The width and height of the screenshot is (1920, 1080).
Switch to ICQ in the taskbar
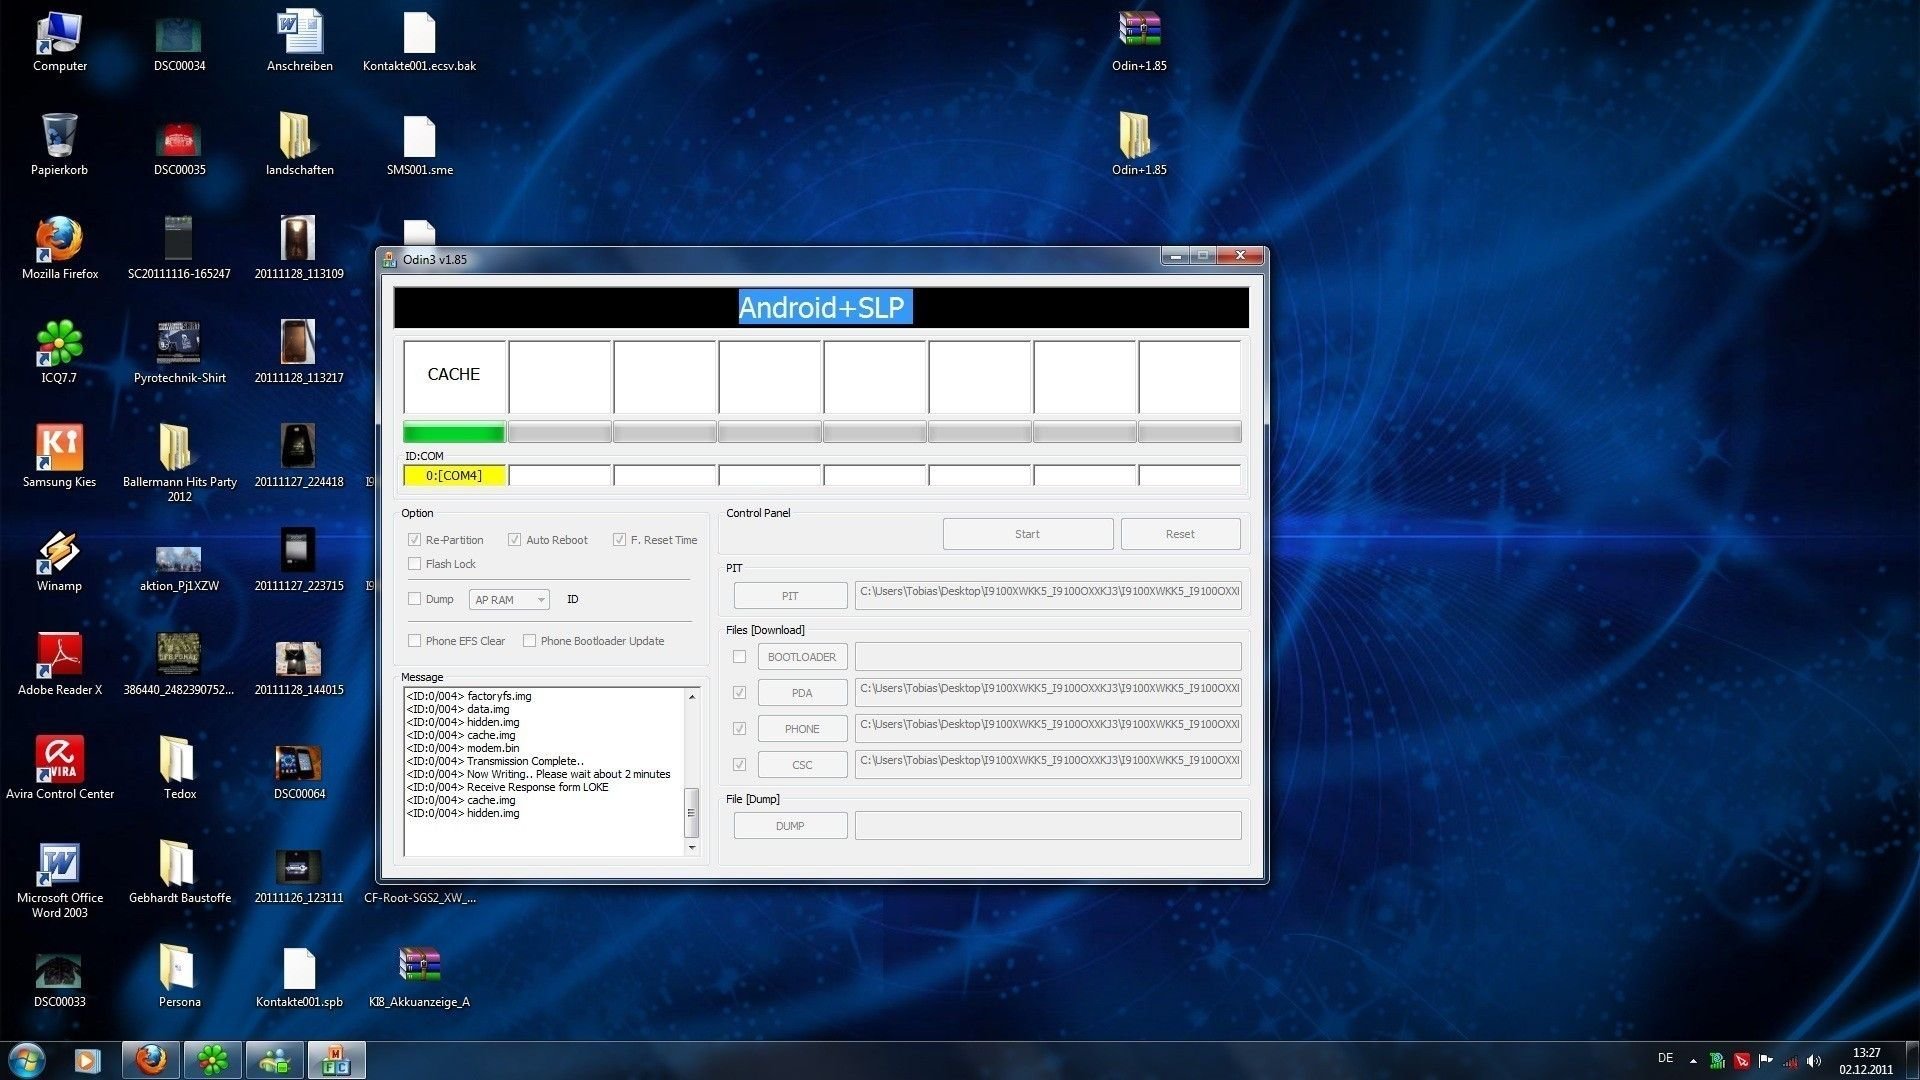pyautogui.click(x=213, y=1060)
